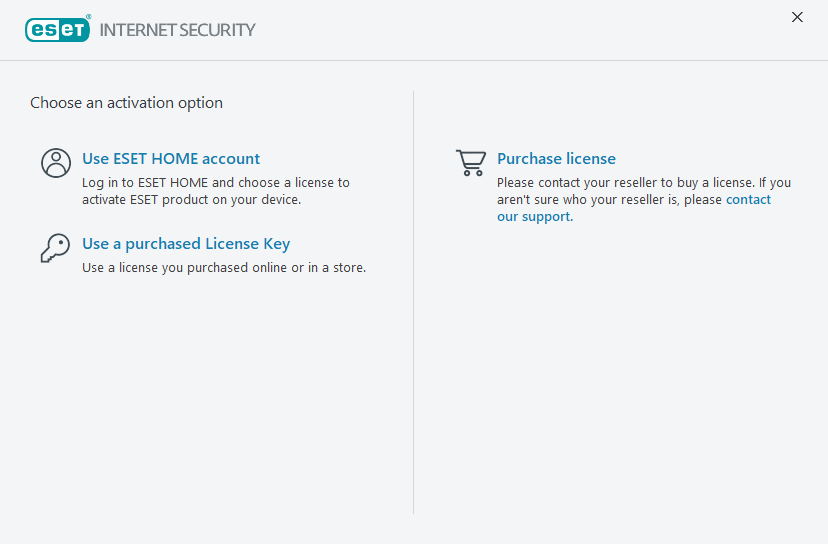Click the registered trademark symbol by ESET logo
This screenshot has height=544, width=828.
click(x=89, y=17)
